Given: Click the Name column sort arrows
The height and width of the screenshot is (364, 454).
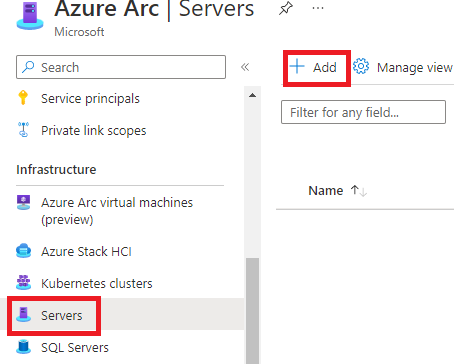Looking at the screenshot, I should point(359,191).
